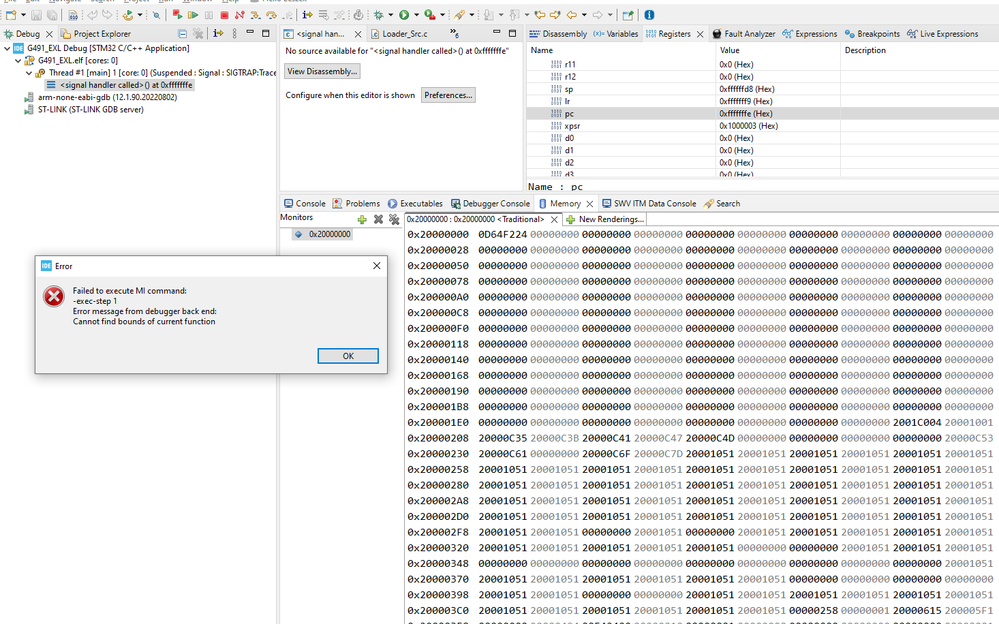The image size is (999, 624).
Task: Click the View Disassembly button
Action: tap(322, 71)
